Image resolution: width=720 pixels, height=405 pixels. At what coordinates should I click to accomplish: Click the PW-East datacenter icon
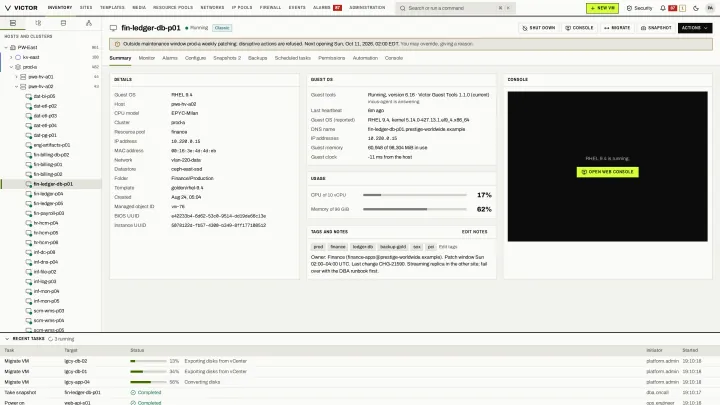(x=13, y=47)
